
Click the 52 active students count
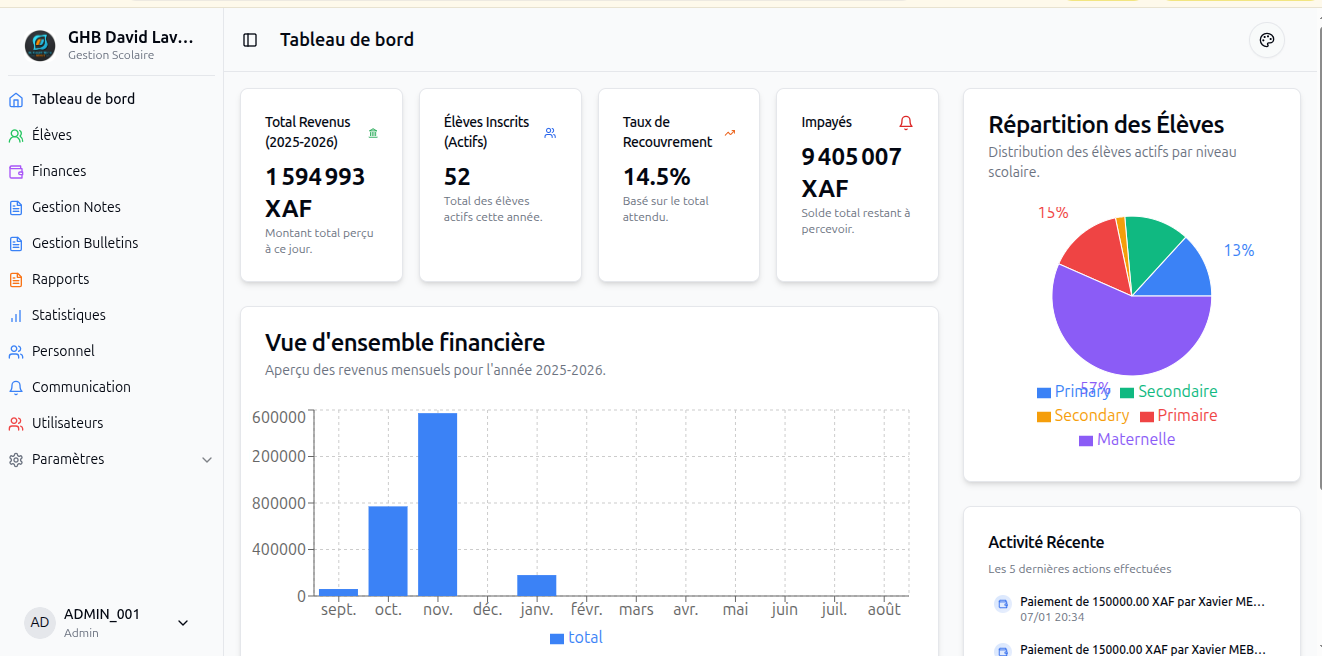[x=457, y=177]
